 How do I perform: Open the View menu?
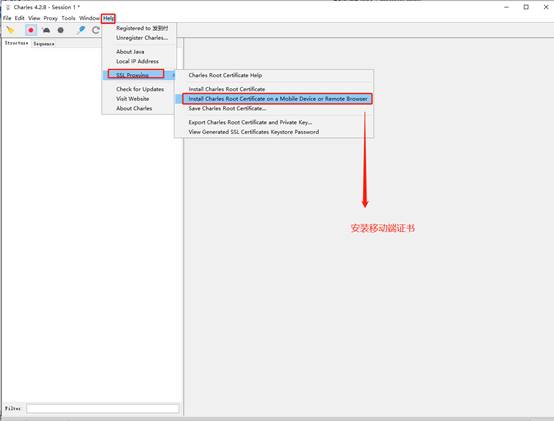click(x=34, y=18)
